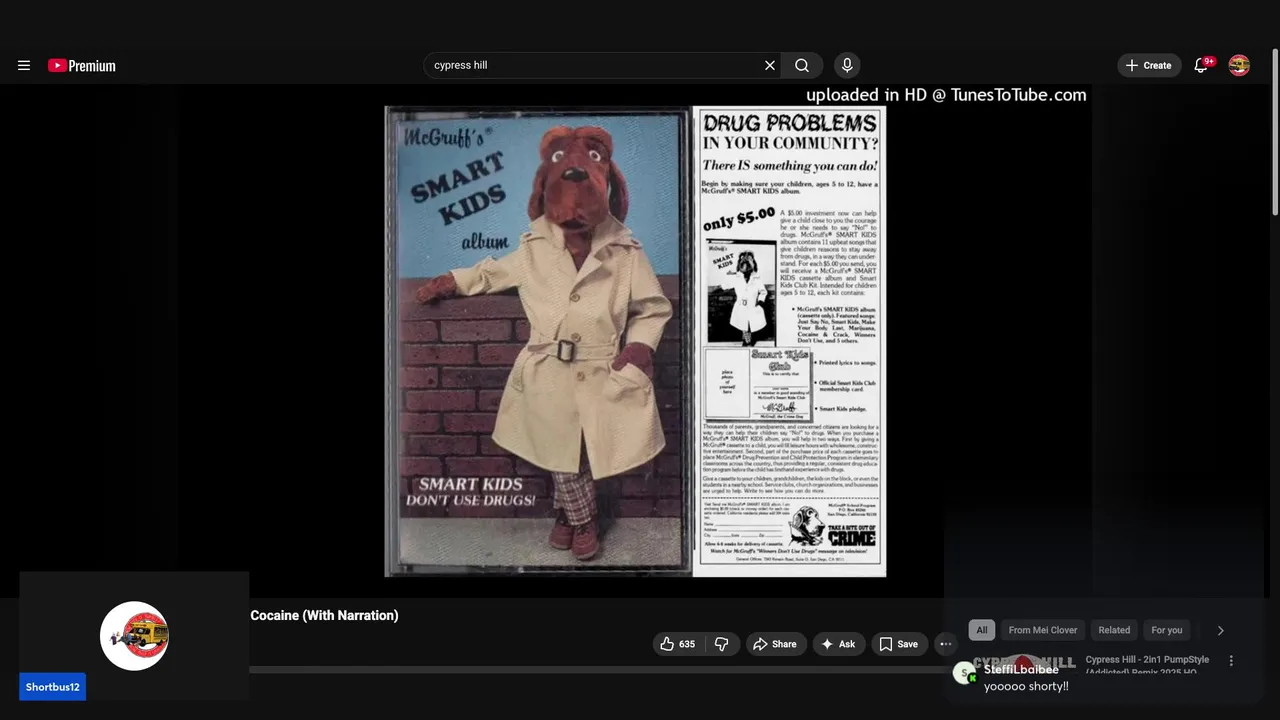1280x720 pixels.
Task: Dislike the video with thumbs down
Action: click(x=721, y=644)
